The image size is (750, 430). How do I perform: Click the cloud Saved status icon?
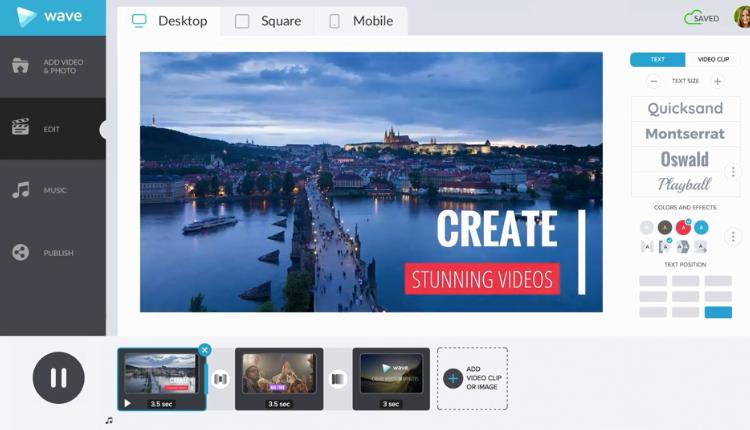click(x=694, y=18)
